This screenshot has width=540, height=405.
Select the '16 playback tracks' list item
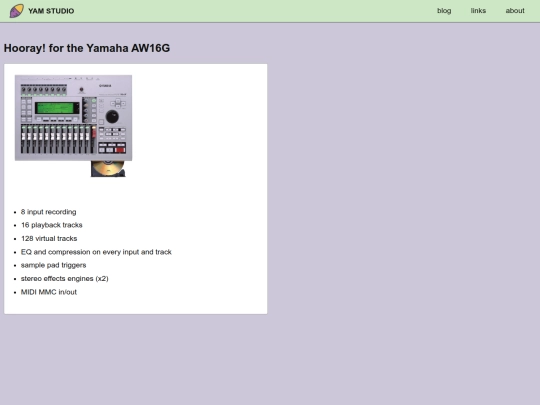point(52,225)
